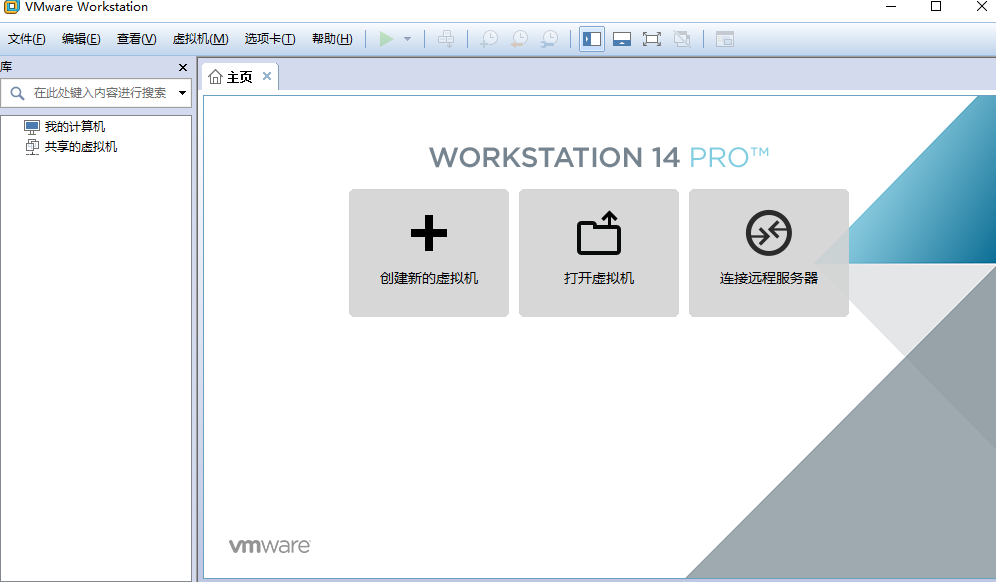Click the 我的计算机 monitor icon

click(x=32, y=126)
